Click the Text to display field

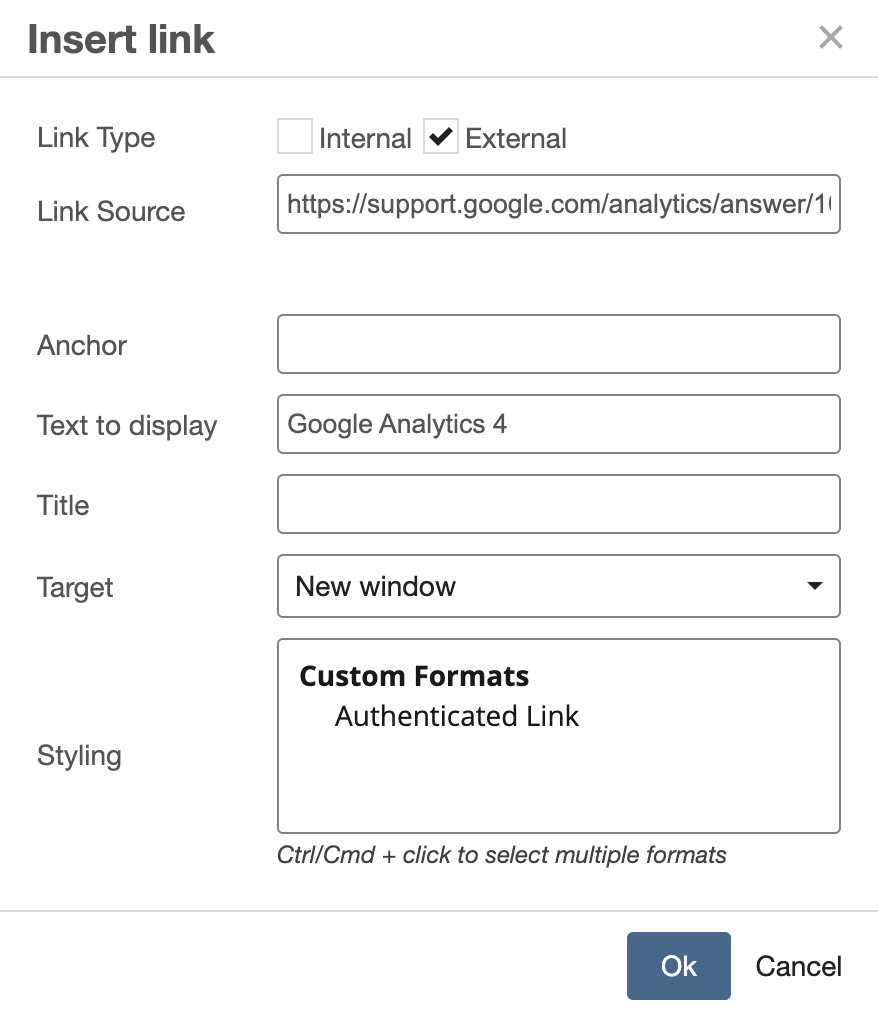(x=559, y=424)
